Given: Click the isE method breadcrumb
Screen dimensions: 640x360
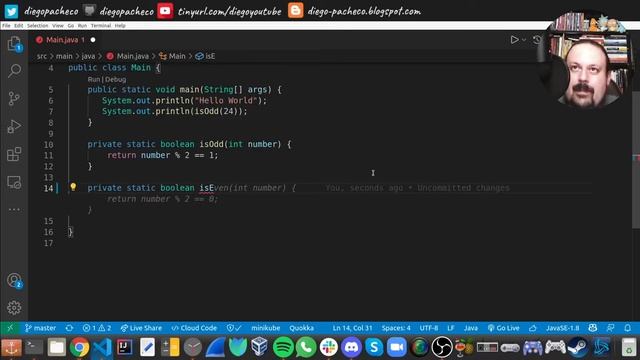Looking at the screenshot, I should tap(205, 56).
